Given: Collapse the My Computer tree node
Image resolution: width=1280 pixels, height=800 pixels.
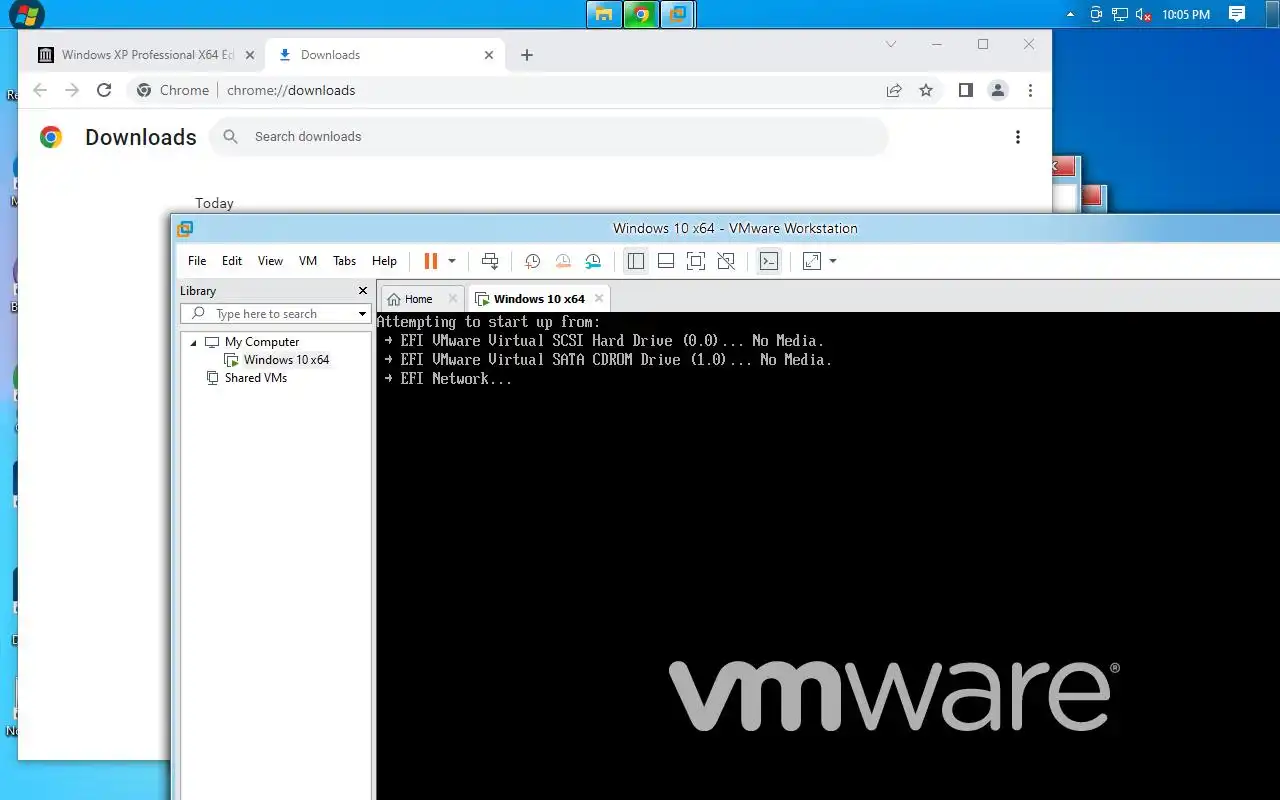Looking at the screenshot, I should point(194,342).
